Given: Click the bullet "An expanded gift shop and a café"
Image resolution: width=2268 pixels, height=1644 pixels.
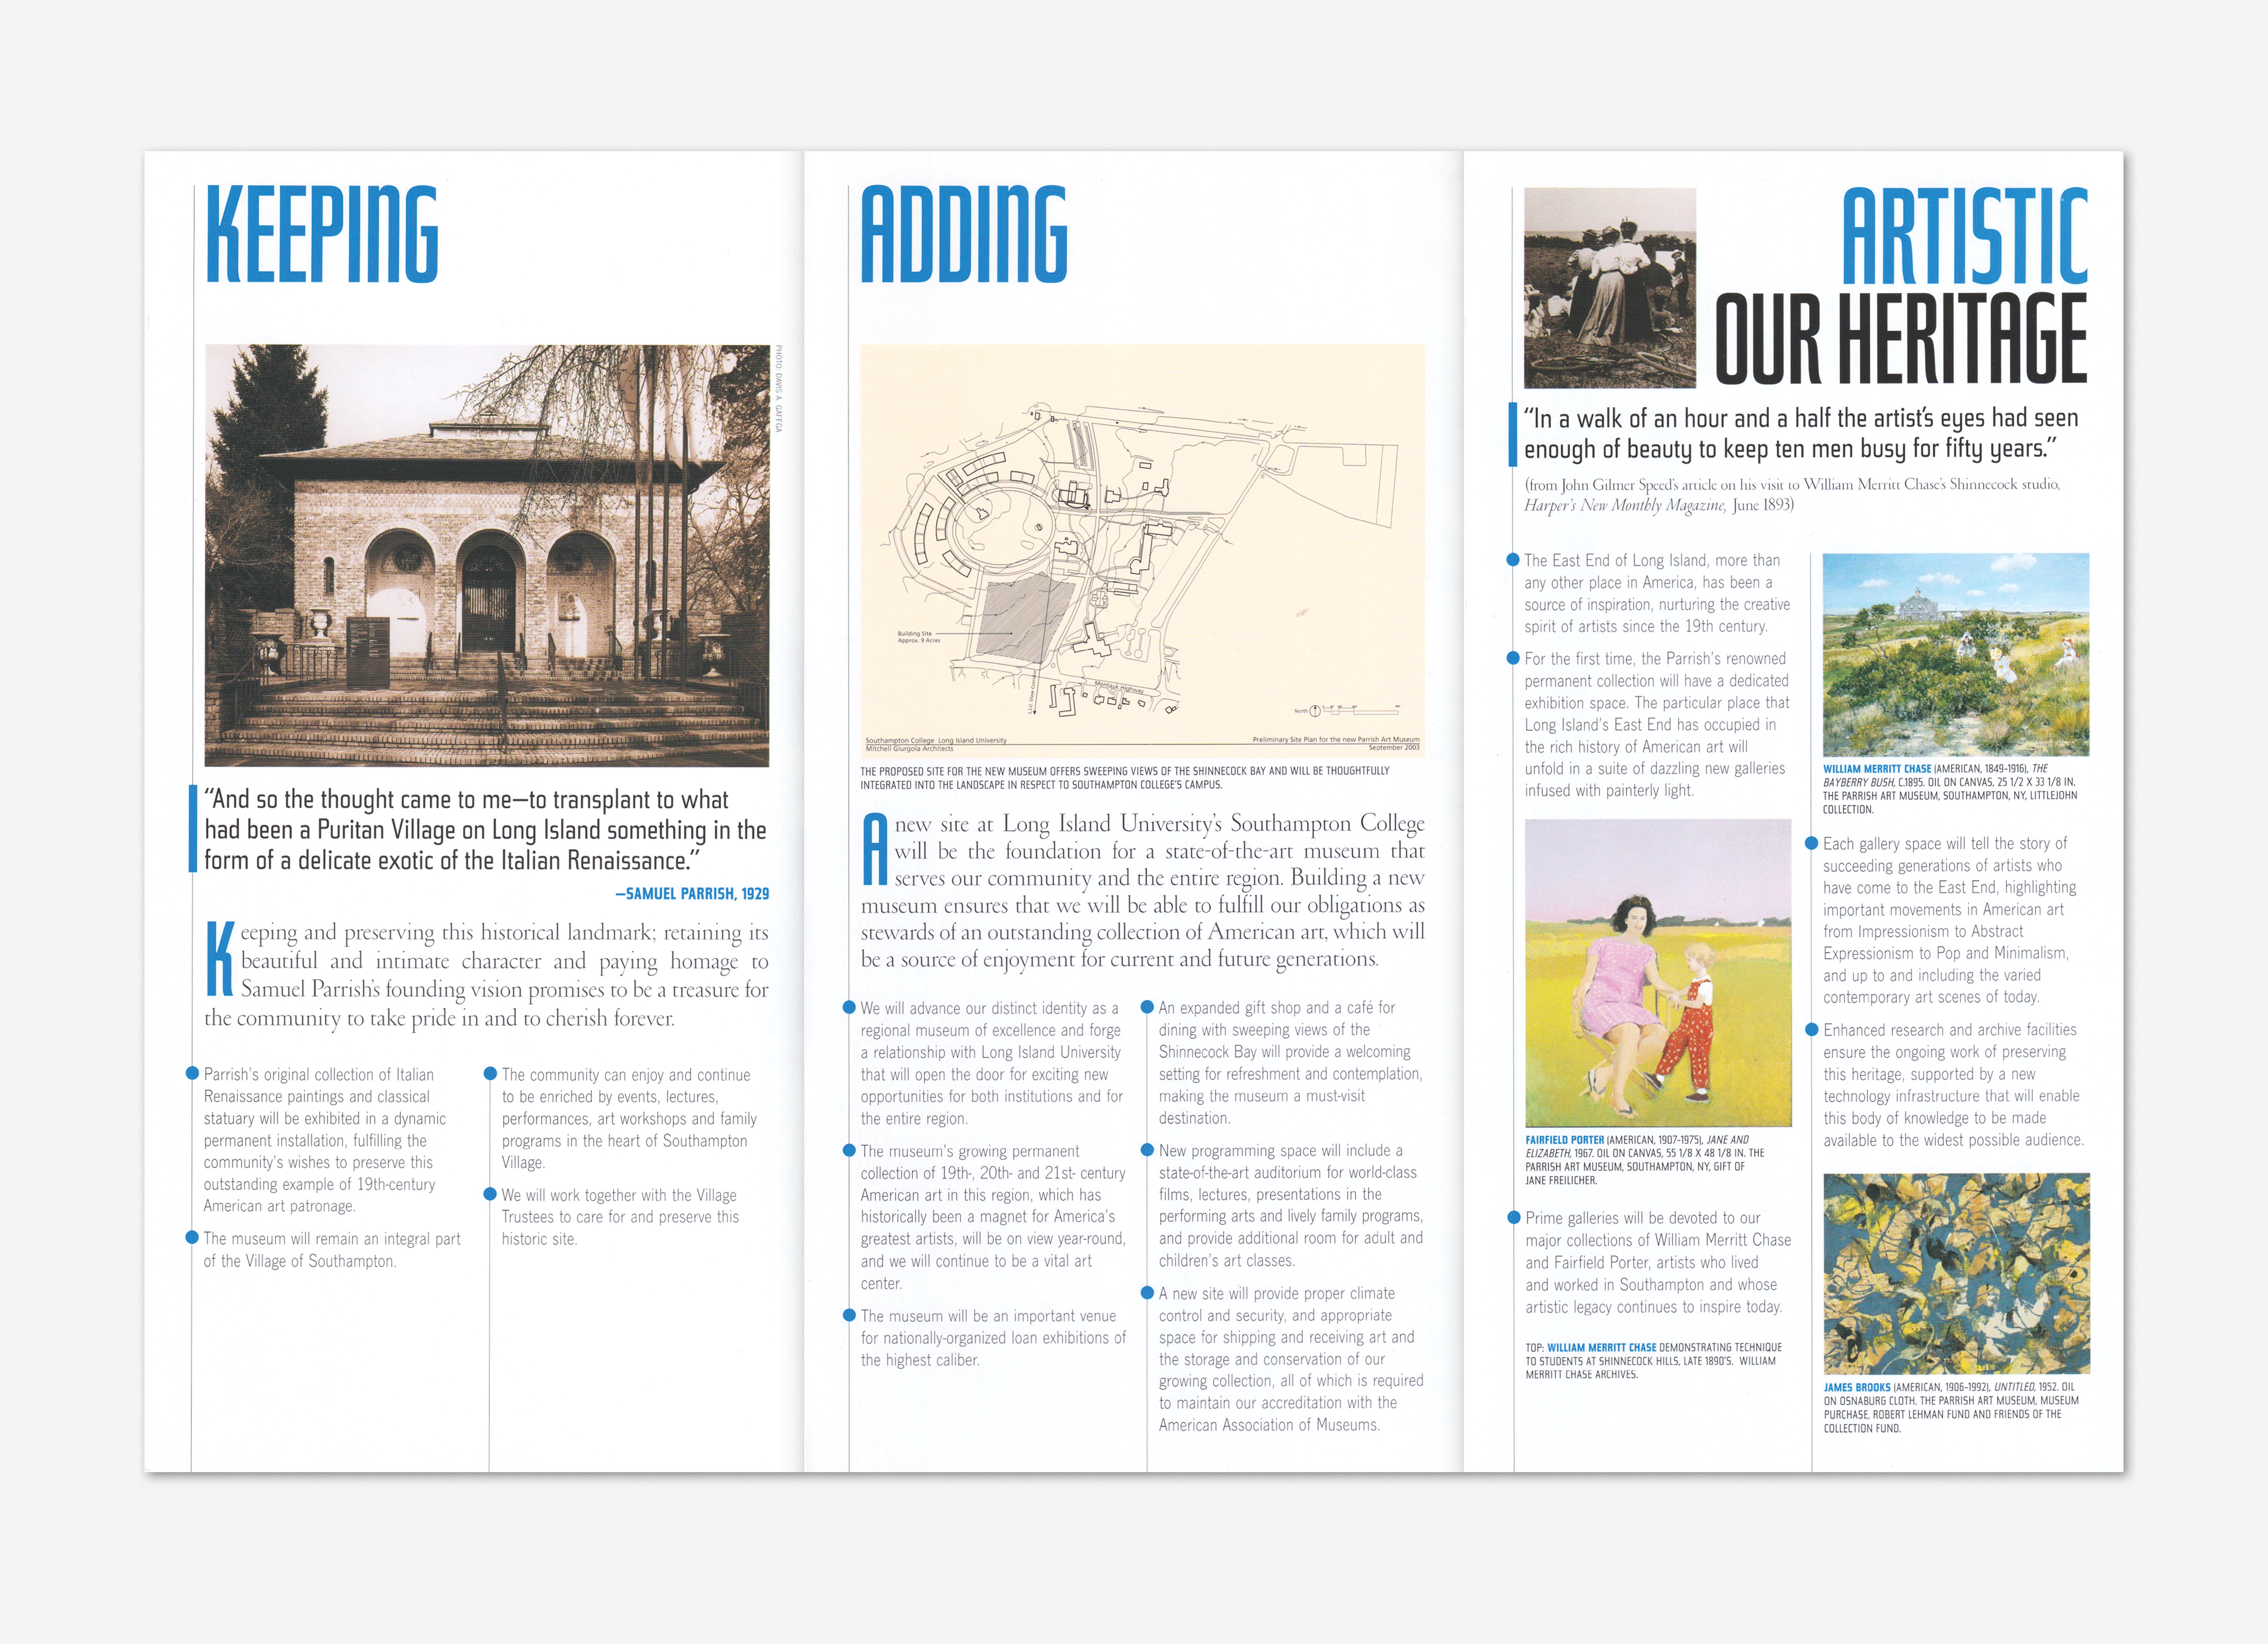Looking at the screenshot, I should (1290, 1062).
